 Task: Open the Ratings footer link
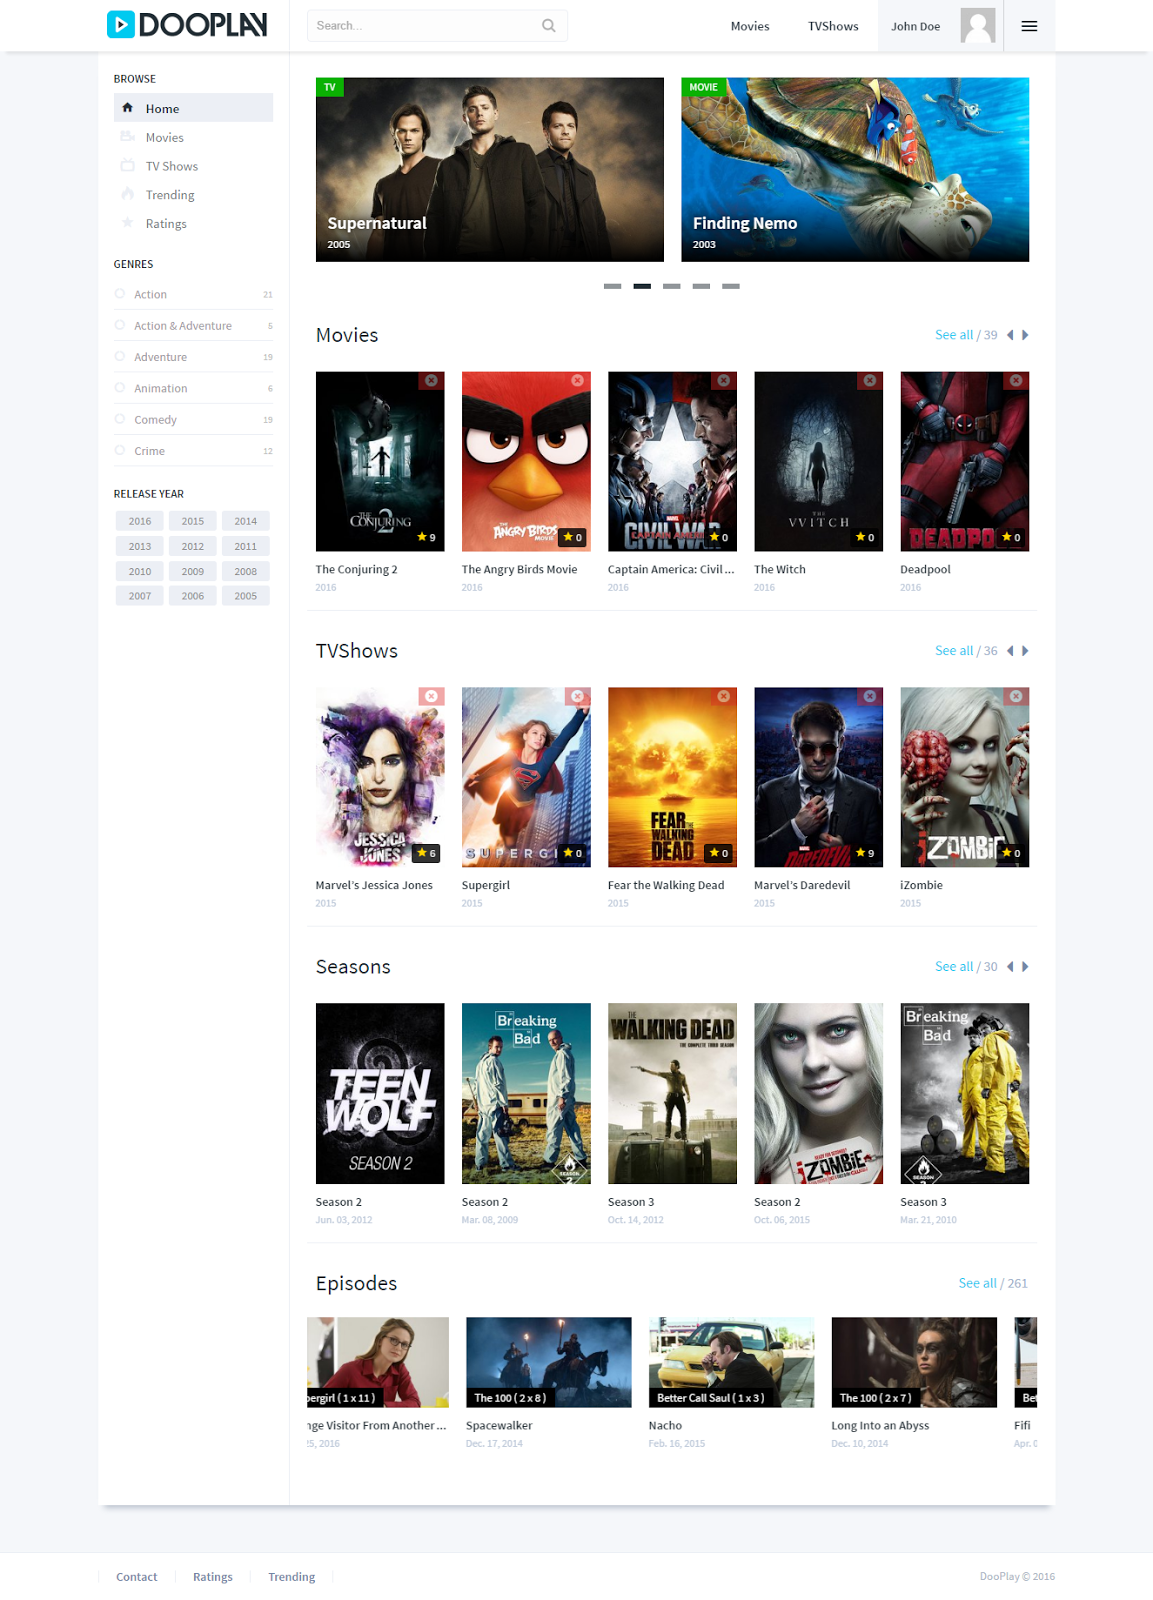click(213, 1577)
